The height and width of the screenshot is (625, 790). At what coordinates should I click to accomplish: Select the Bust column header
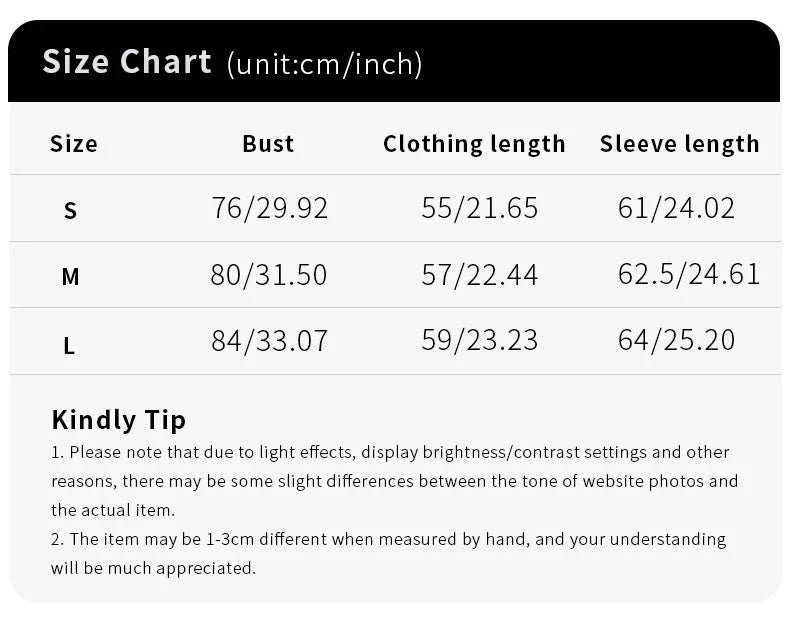[x=268, y=144]
